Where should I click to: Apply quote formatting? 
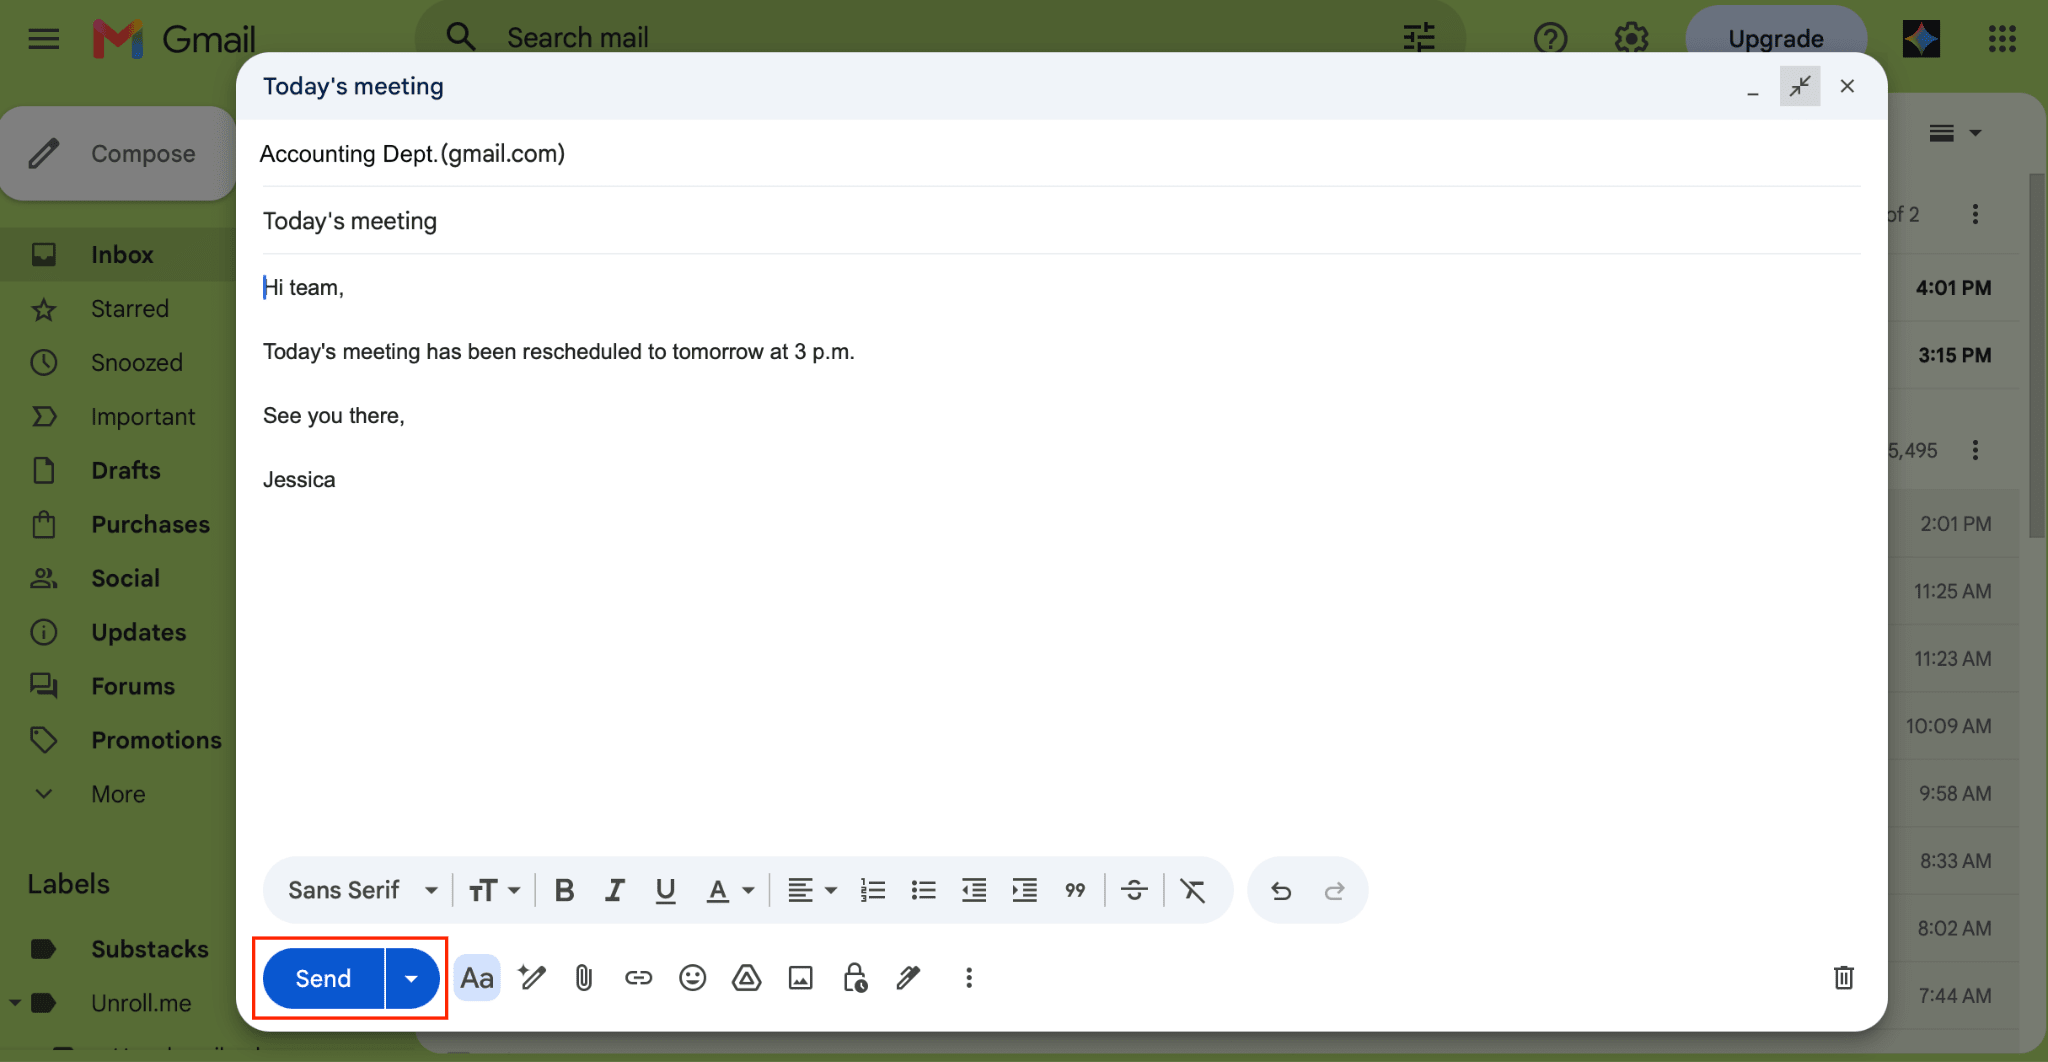point(1075,890)
